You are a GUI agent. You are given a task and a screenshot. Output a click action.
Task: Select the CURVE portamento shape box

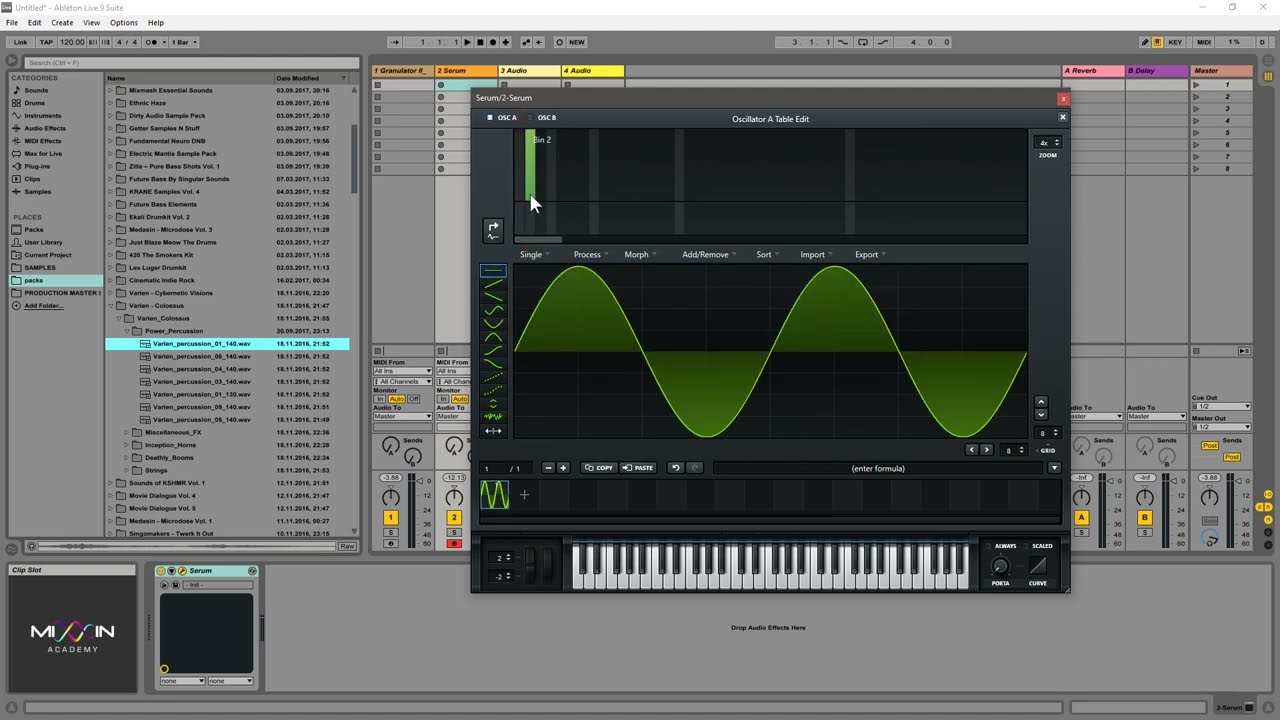1038,566
